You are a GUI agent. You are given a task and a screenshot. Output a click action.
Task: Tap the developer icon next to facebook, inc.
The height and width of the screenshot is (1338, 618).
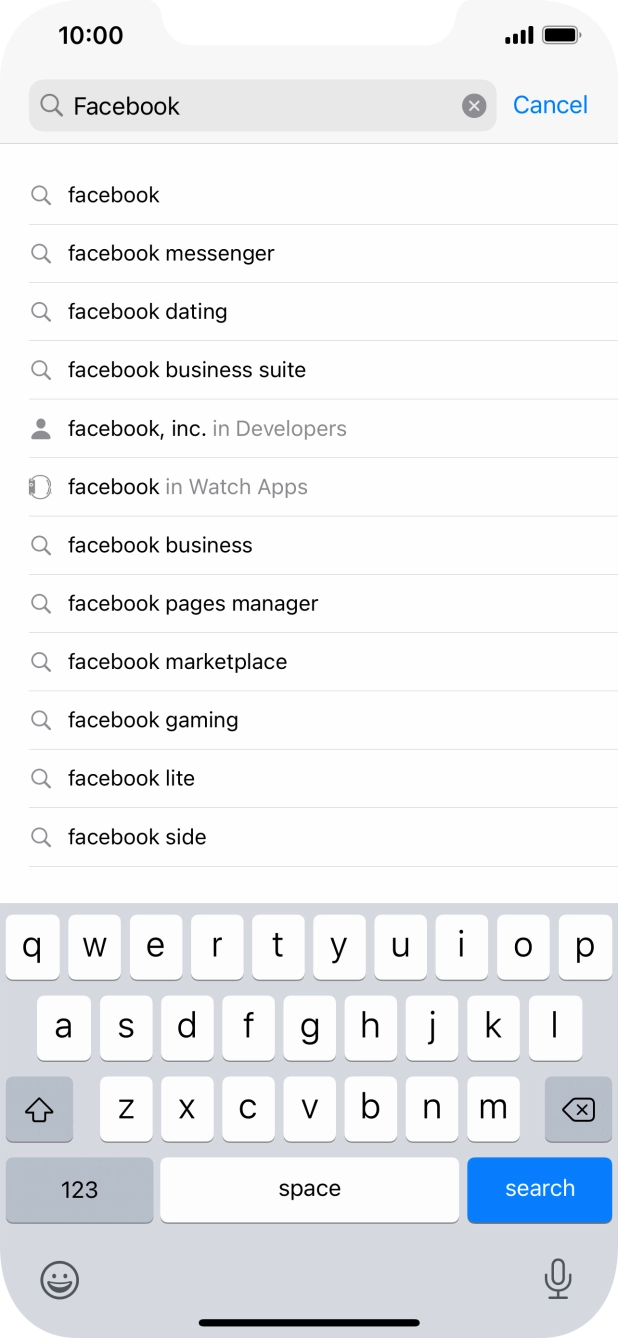pyautogui.click(x=41, y=428)
